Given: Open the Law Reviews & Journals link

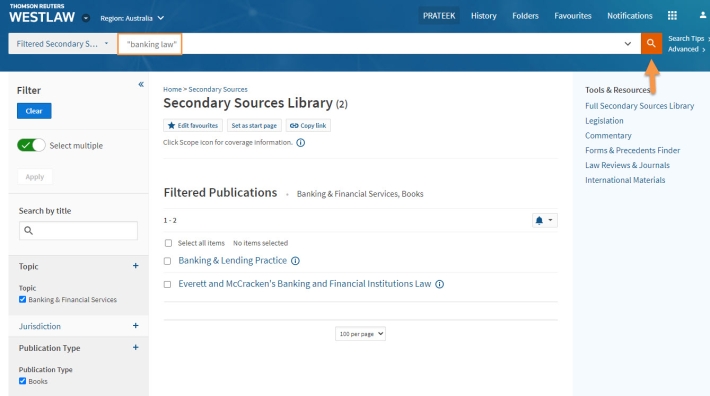Looking at the screenshot, I should [627, 165].
